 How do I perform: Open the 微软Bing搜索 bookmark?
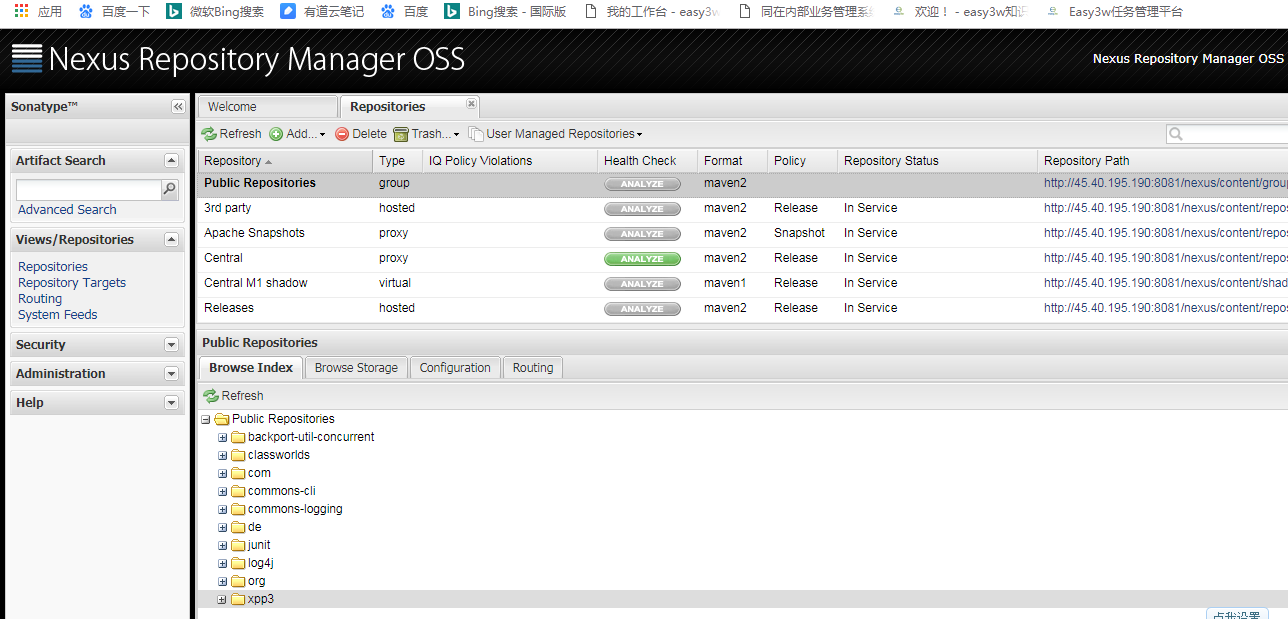tap(215, 12)
